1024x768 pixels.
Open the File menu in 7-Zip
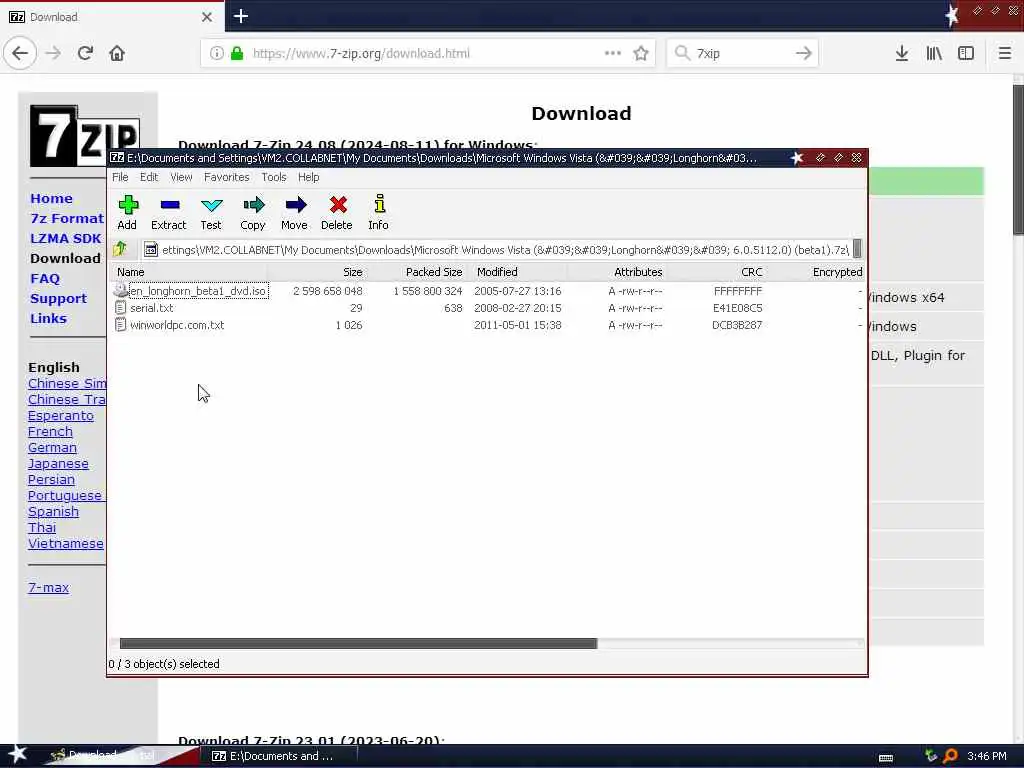120,177
